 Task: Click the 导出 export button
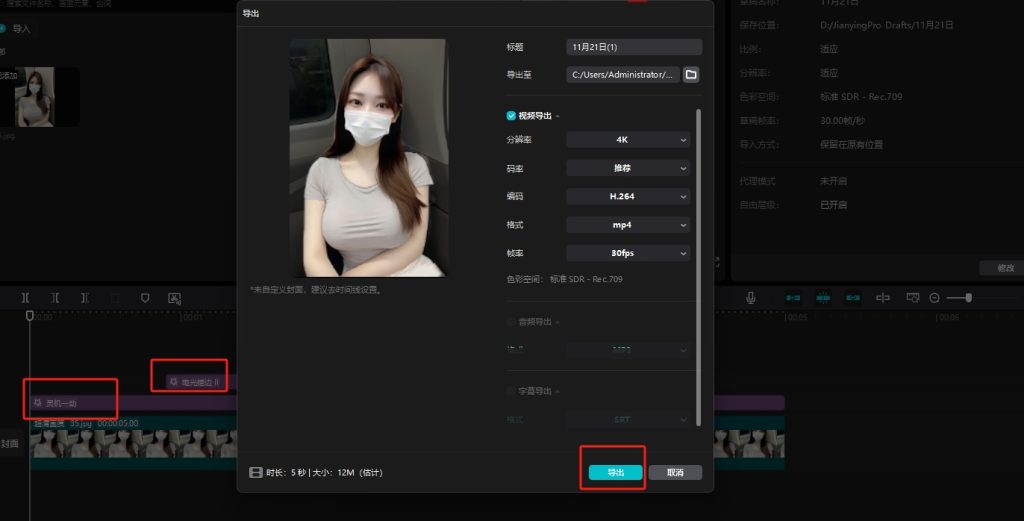point(615,472)
